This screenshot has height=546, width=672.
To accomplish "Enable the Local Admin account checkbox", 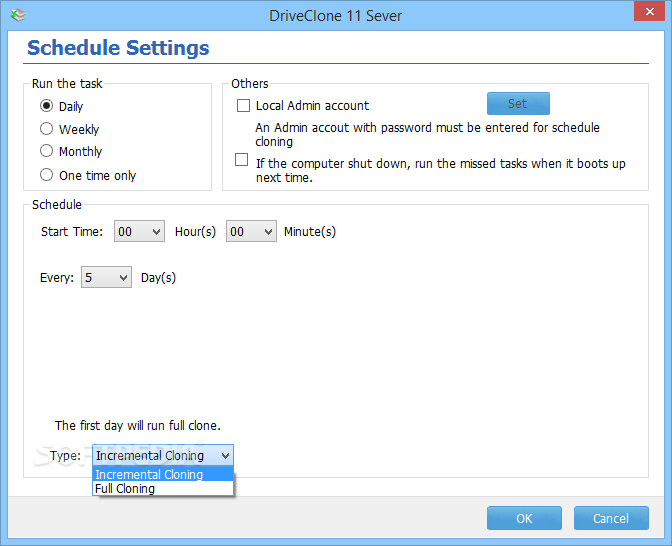I will (243, 105).
